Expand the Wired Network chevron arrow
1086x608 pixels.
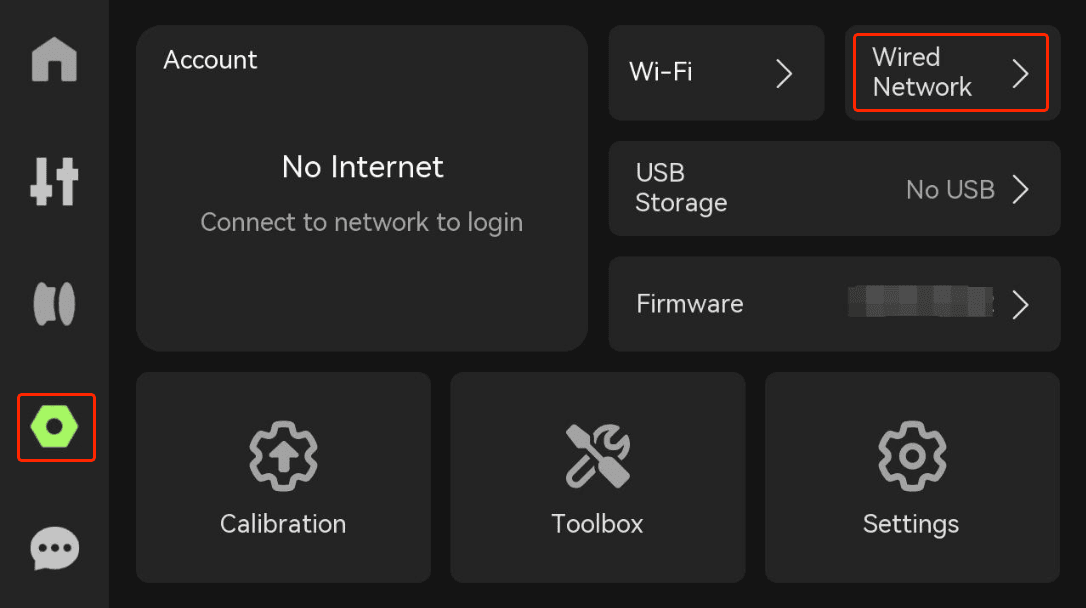pyautogui.click(x=1020, y=73)
